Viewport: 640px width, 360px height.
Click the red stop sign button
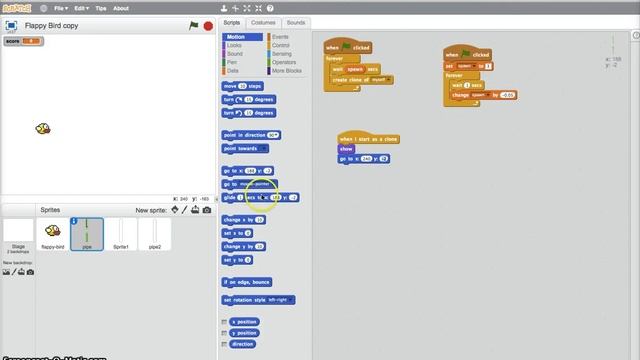click(208, 26)
